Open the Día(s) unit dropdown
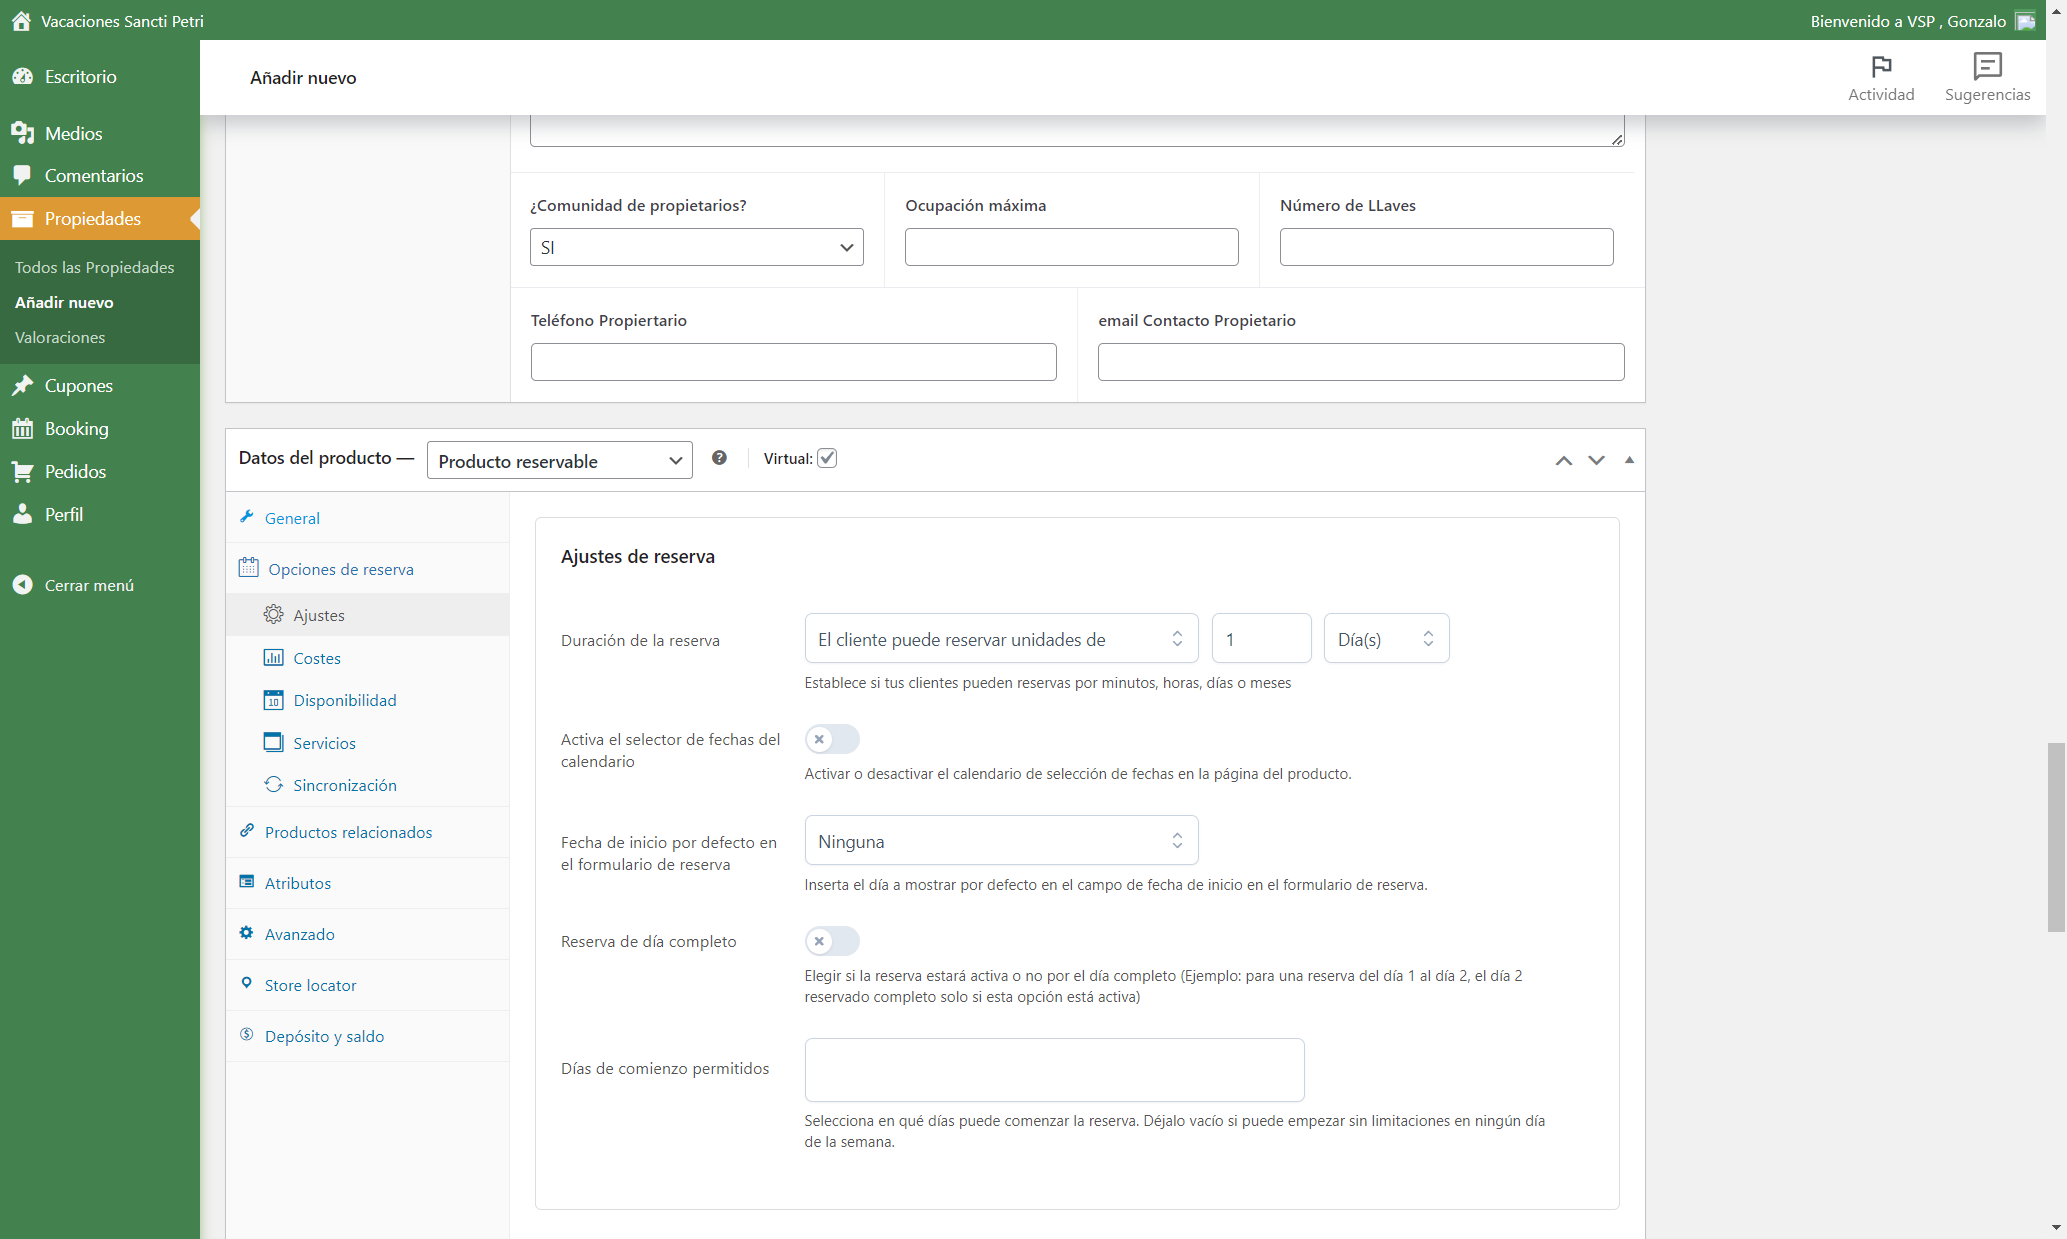 click(x=1386, y=639)
